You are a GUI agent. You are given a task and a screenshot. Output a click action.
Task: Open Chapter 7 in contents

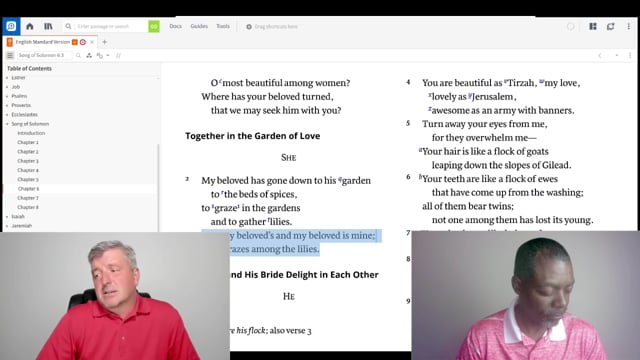(x=28, y=198)
